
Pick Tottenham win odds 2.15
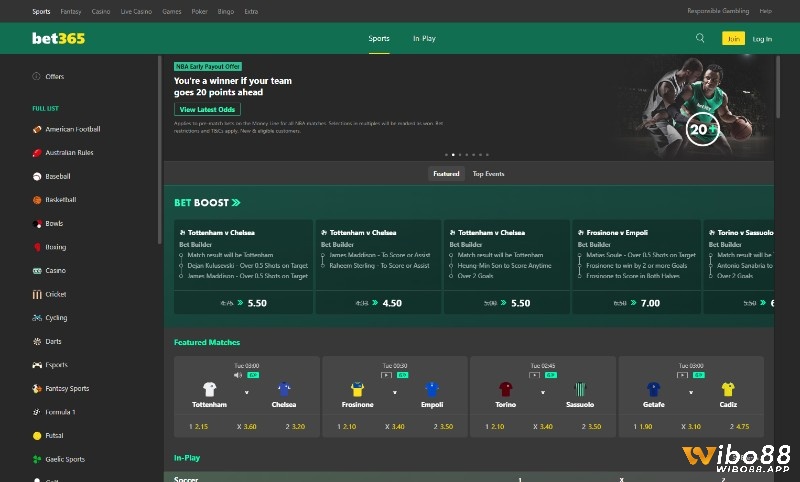click(x=198, y=426)
